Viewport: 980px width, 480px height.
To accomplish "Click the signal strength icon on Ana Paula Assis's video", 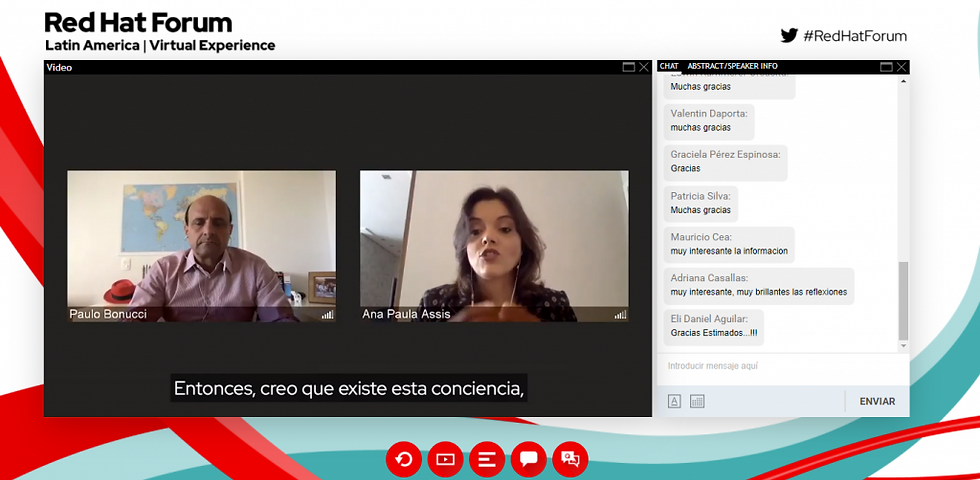I will pyautogui.click(x=620, y=314).
